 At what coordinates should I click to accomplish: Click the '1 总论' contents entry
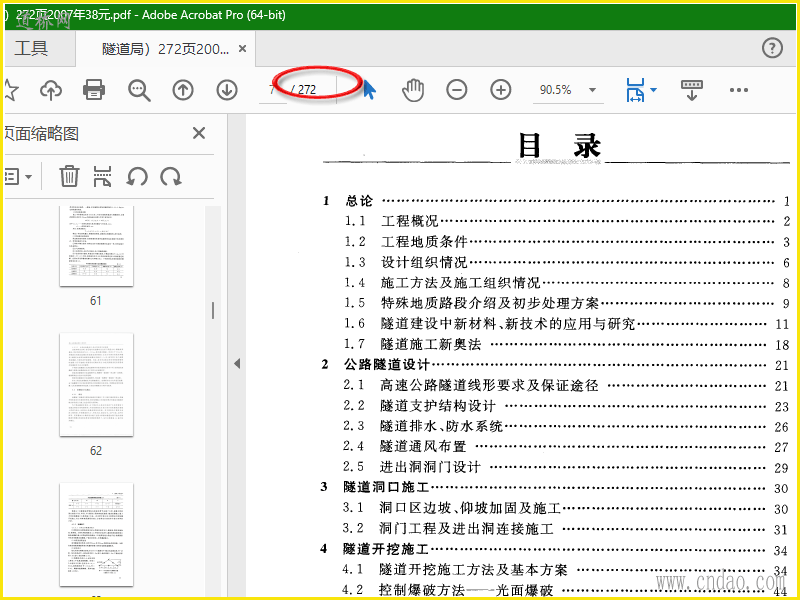point(556,201)
